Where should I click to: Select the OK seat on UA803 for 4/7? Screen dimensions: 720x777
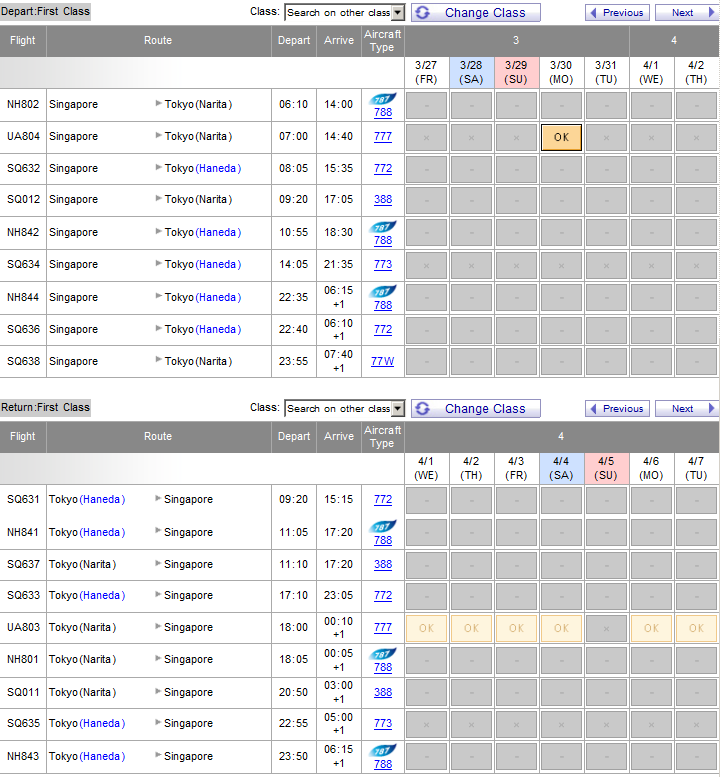pyautogui.click(x=696, y=628)
